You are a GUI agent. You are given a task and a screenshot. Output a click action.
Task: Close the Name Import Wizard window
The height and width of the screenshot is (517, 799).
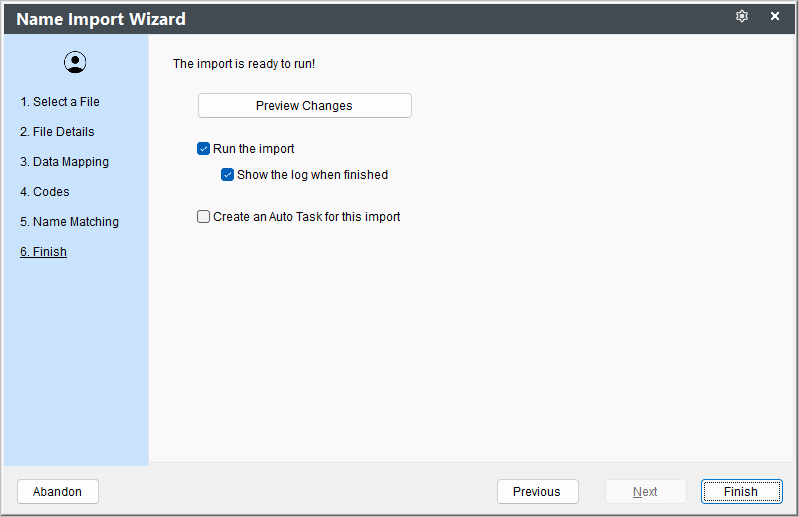[775, 16]
